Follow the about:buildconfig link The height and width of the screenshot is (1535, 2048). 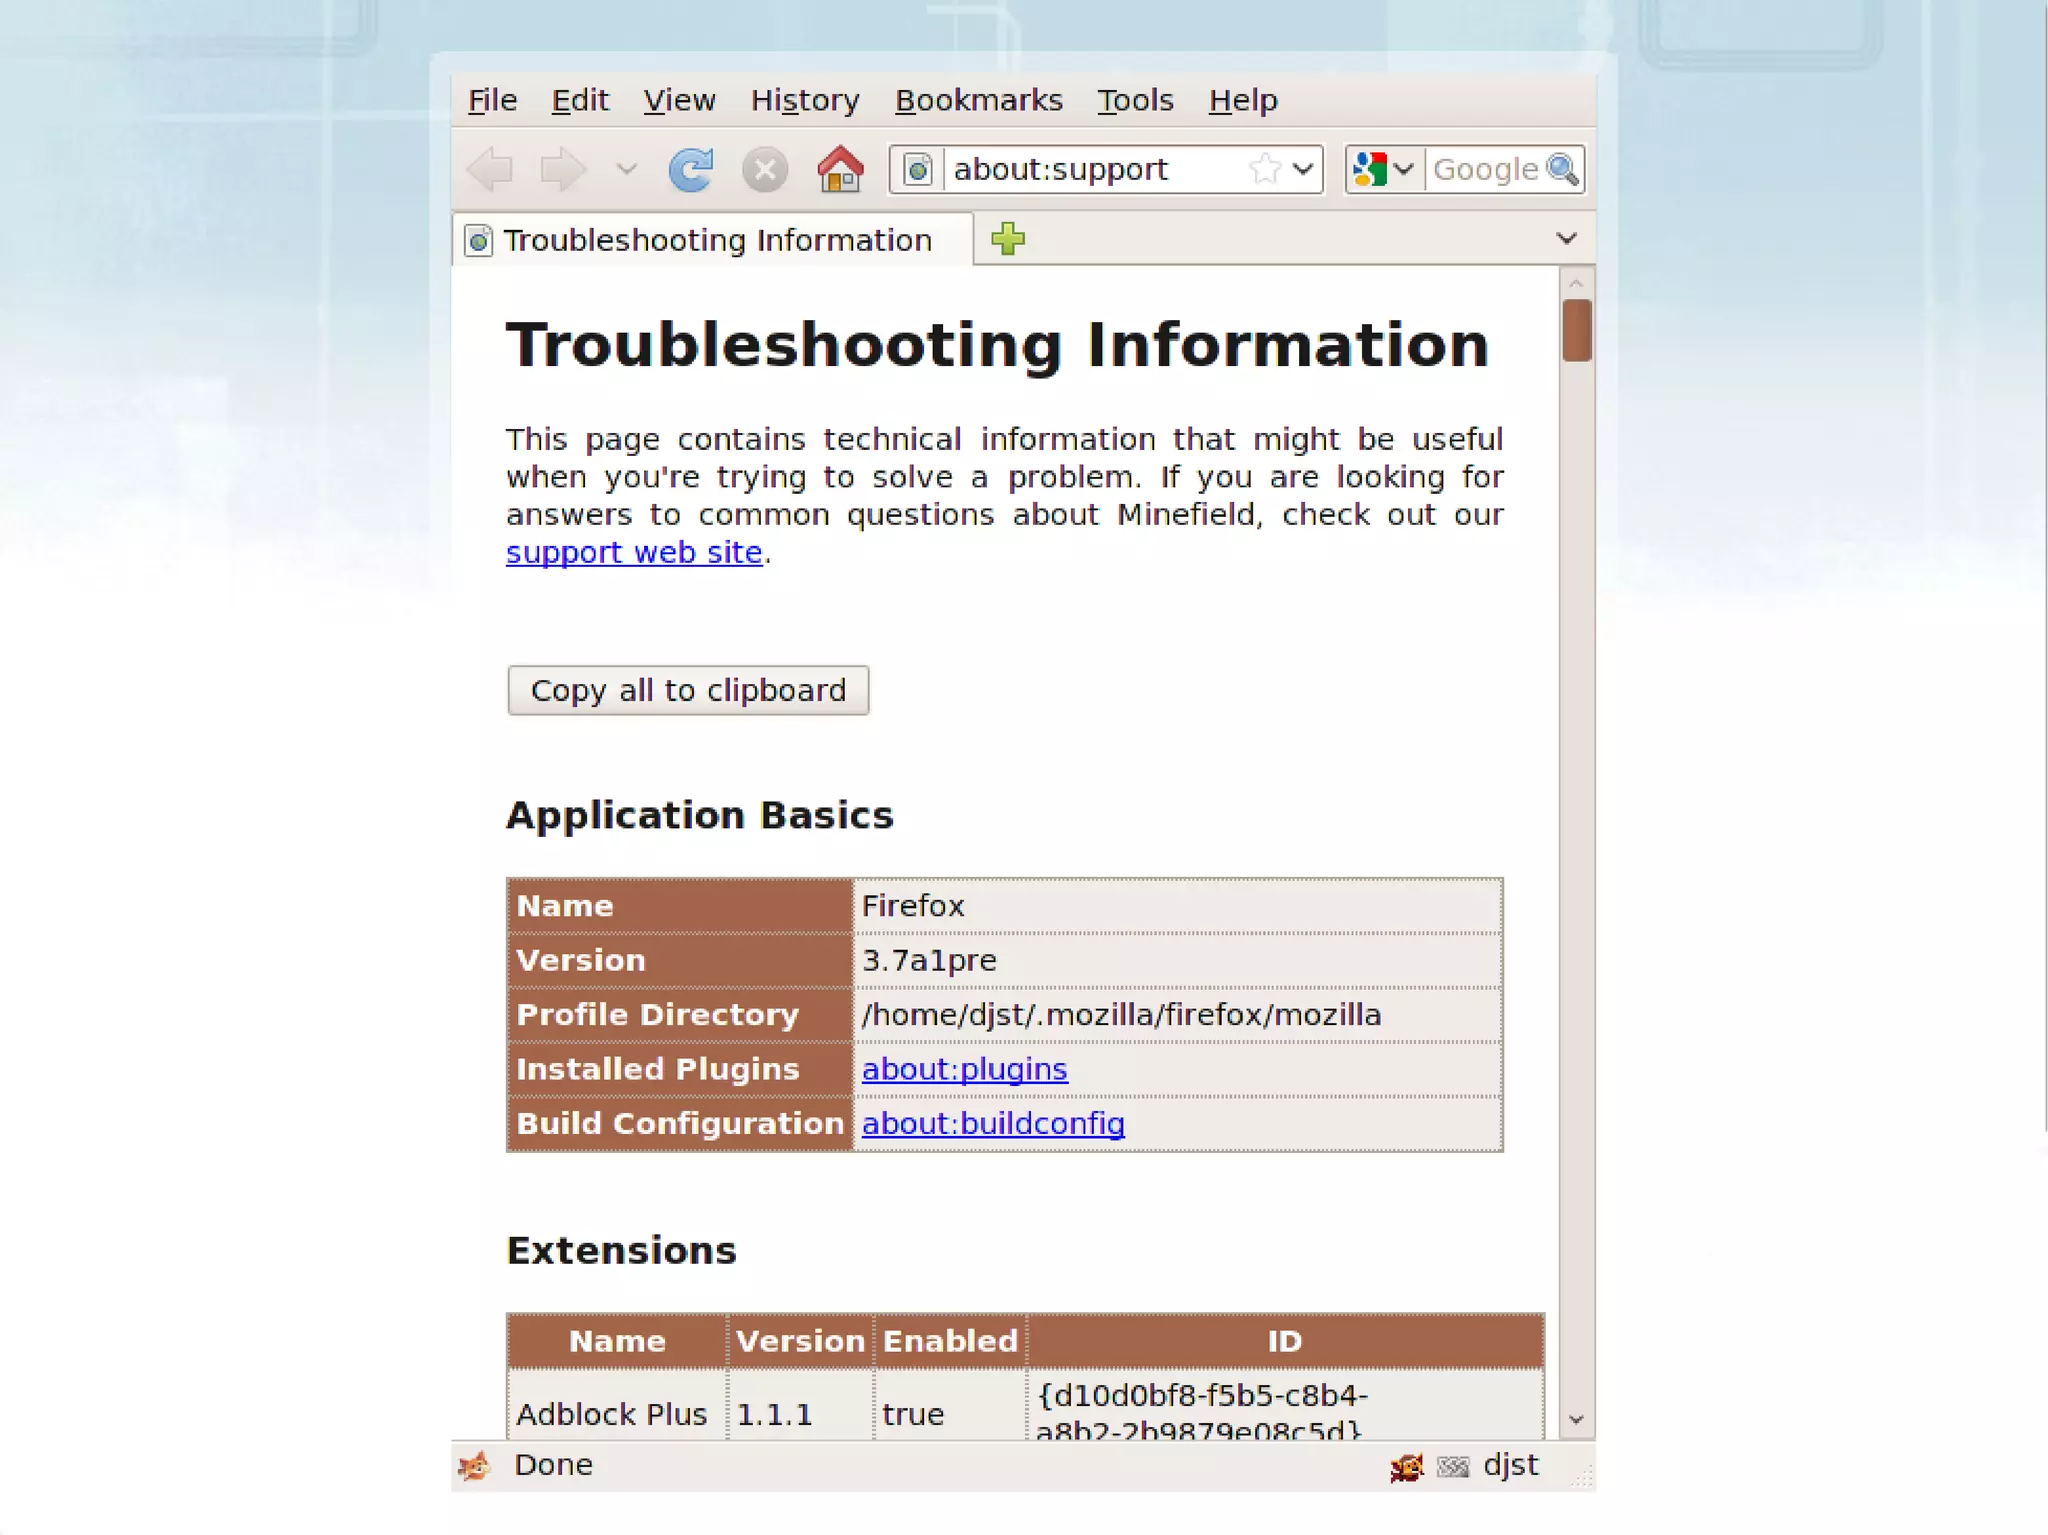click(x=993, y=1123)
